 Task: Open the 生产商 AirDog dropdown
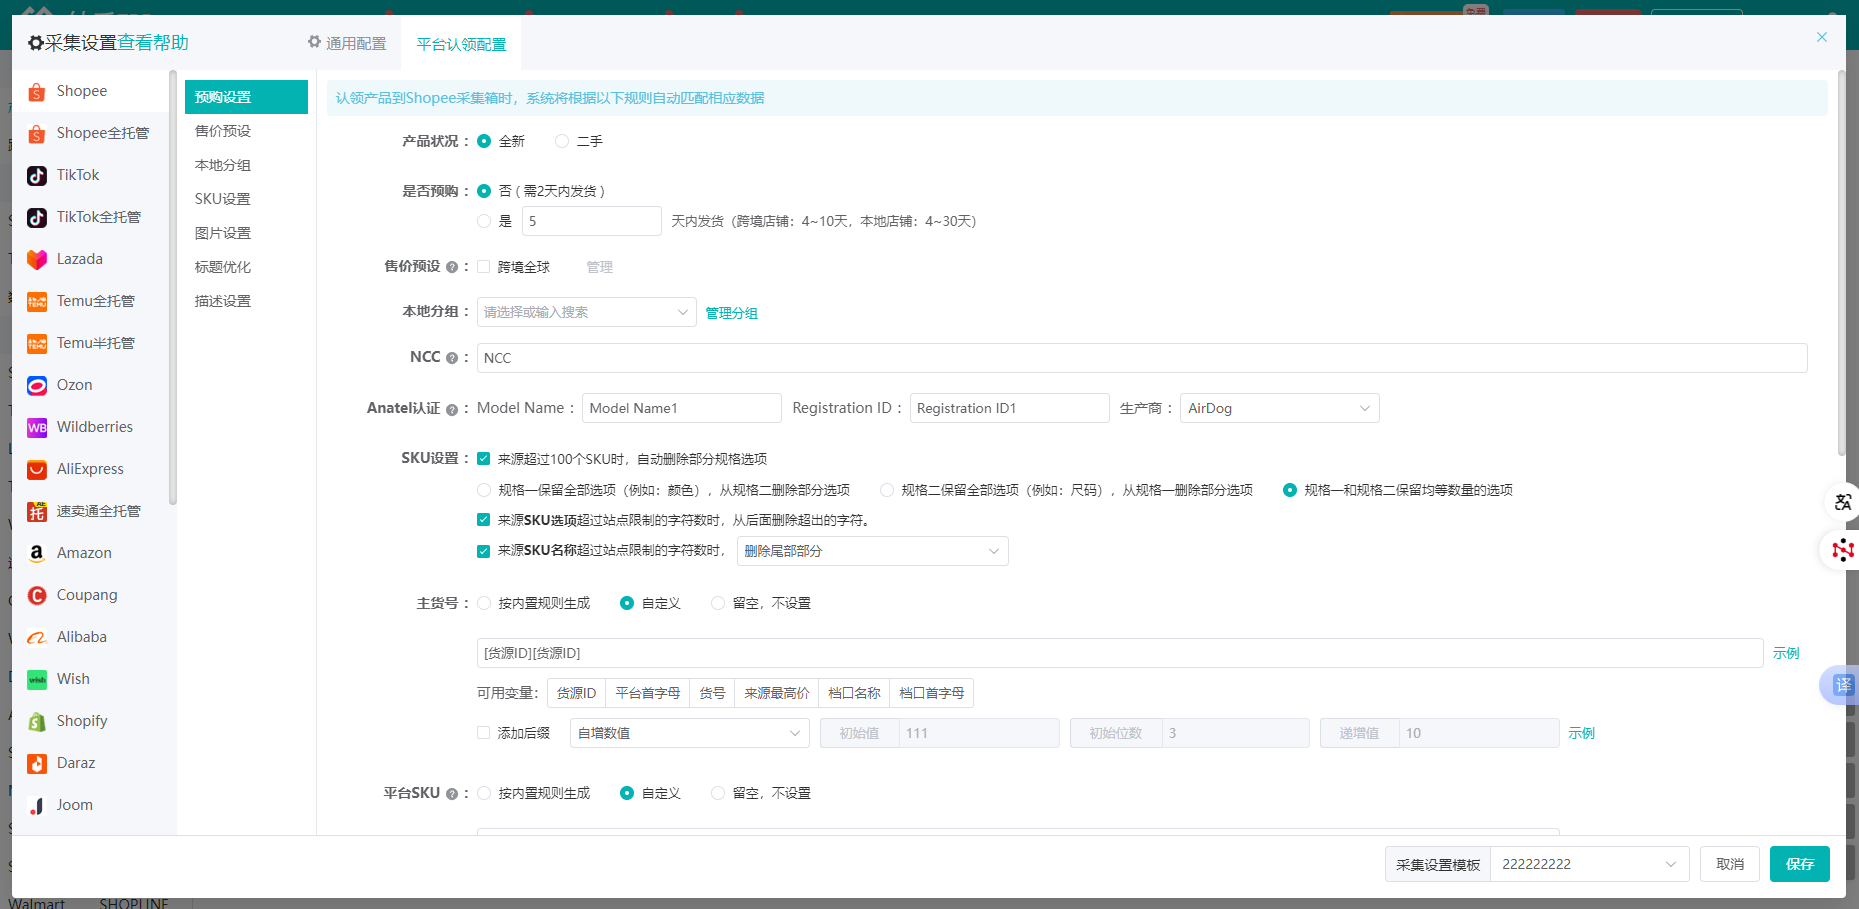1278,408
